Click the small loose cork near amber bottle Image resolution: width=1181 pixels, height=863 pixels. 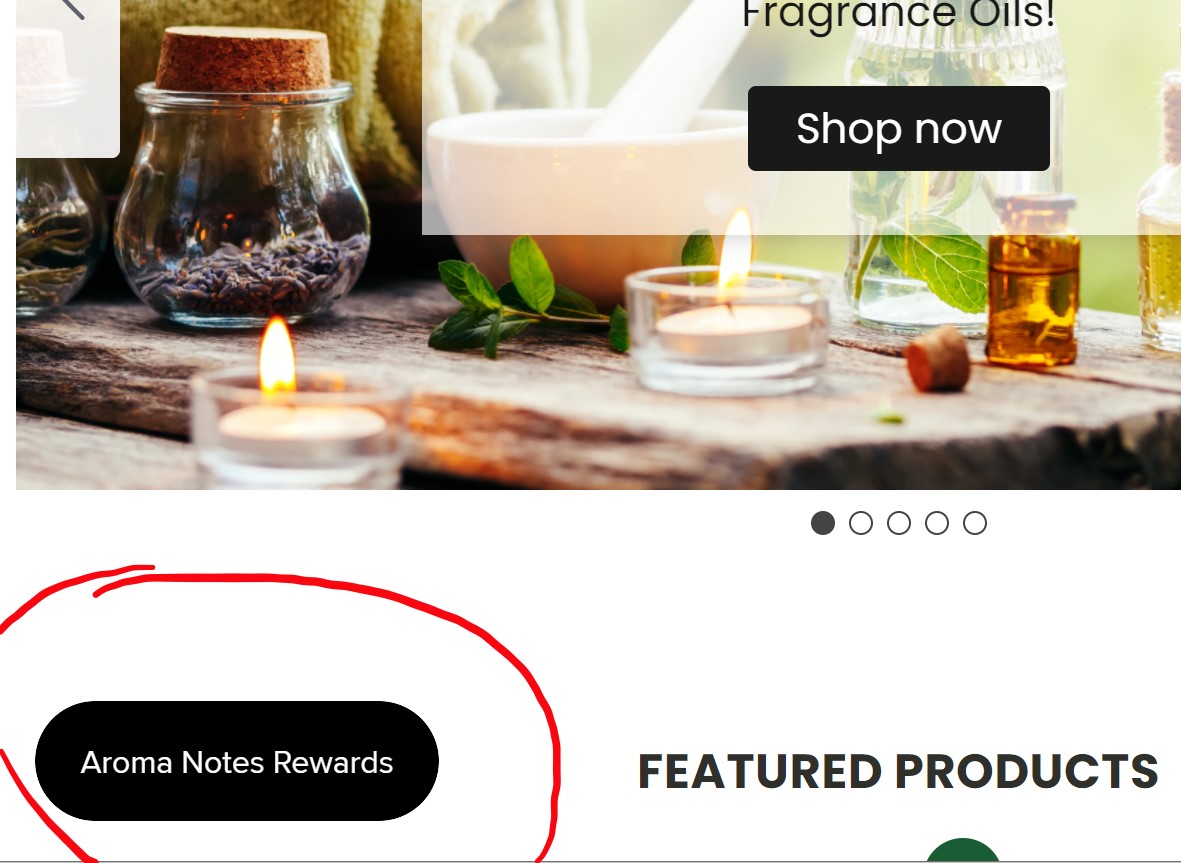(x=938, y=361)
